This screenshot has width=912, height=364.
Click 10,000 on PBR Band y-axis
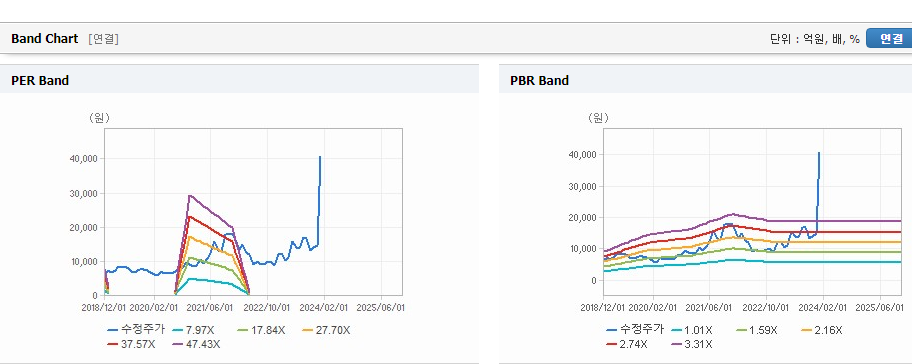point(583,249)
